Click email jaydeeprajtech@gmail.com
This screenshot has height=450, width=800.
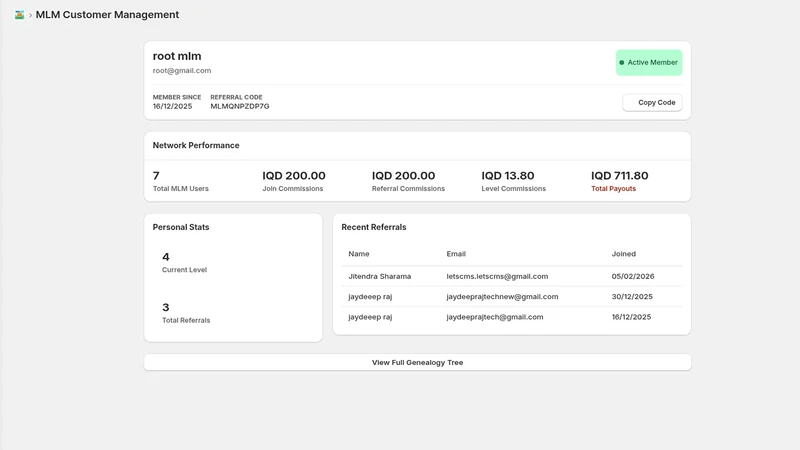pyautogui.click(x=494, y=317)
